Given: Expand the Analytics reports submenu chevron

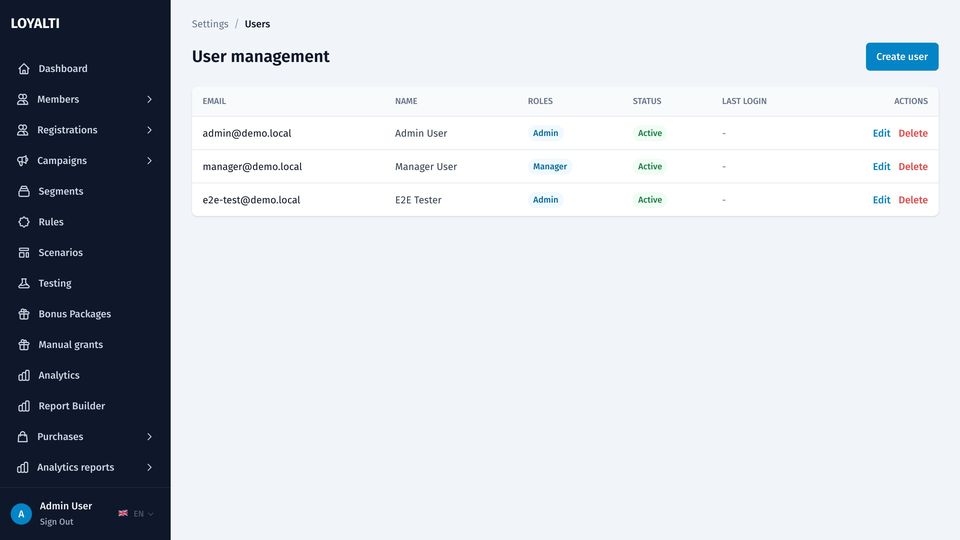Looking at the screenshot, I should [x=149, y=467].
